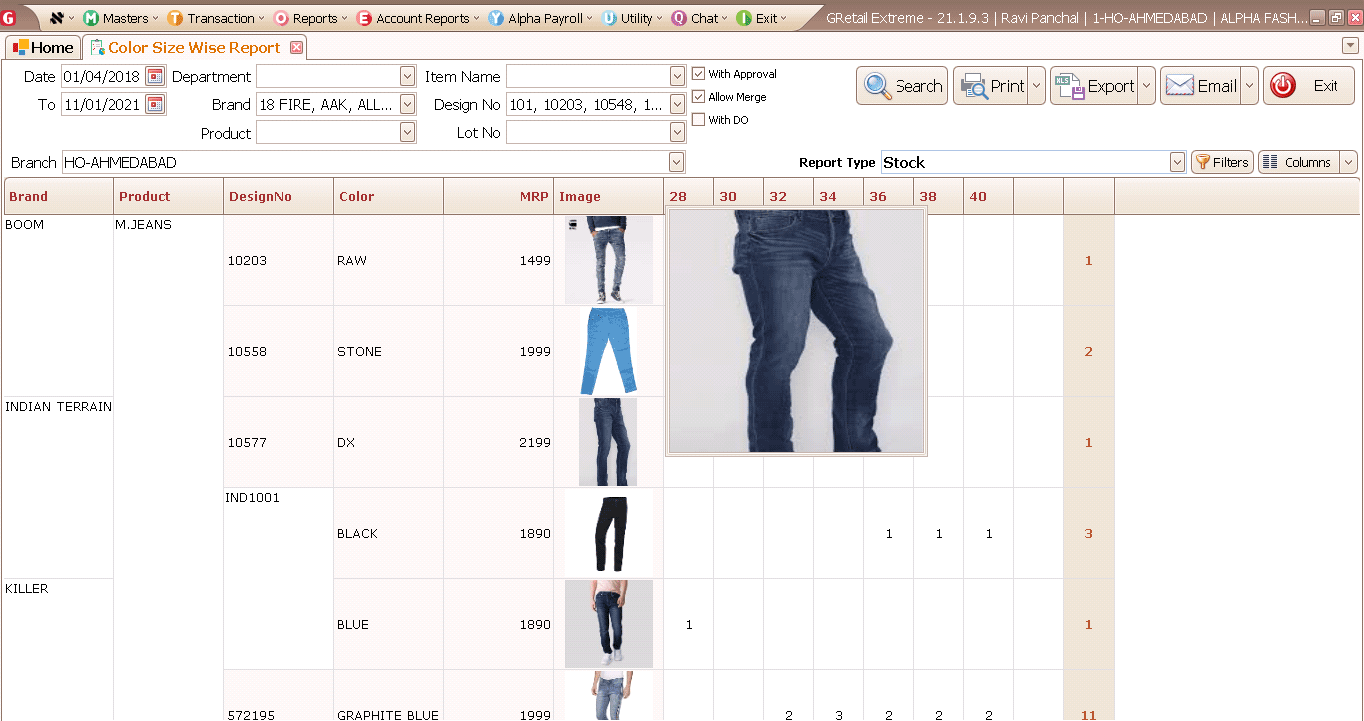The width and height of the screenshot is (1364, 721).
Task: Click the enlarged jeans preview image
Action: (x=796, y=331)
